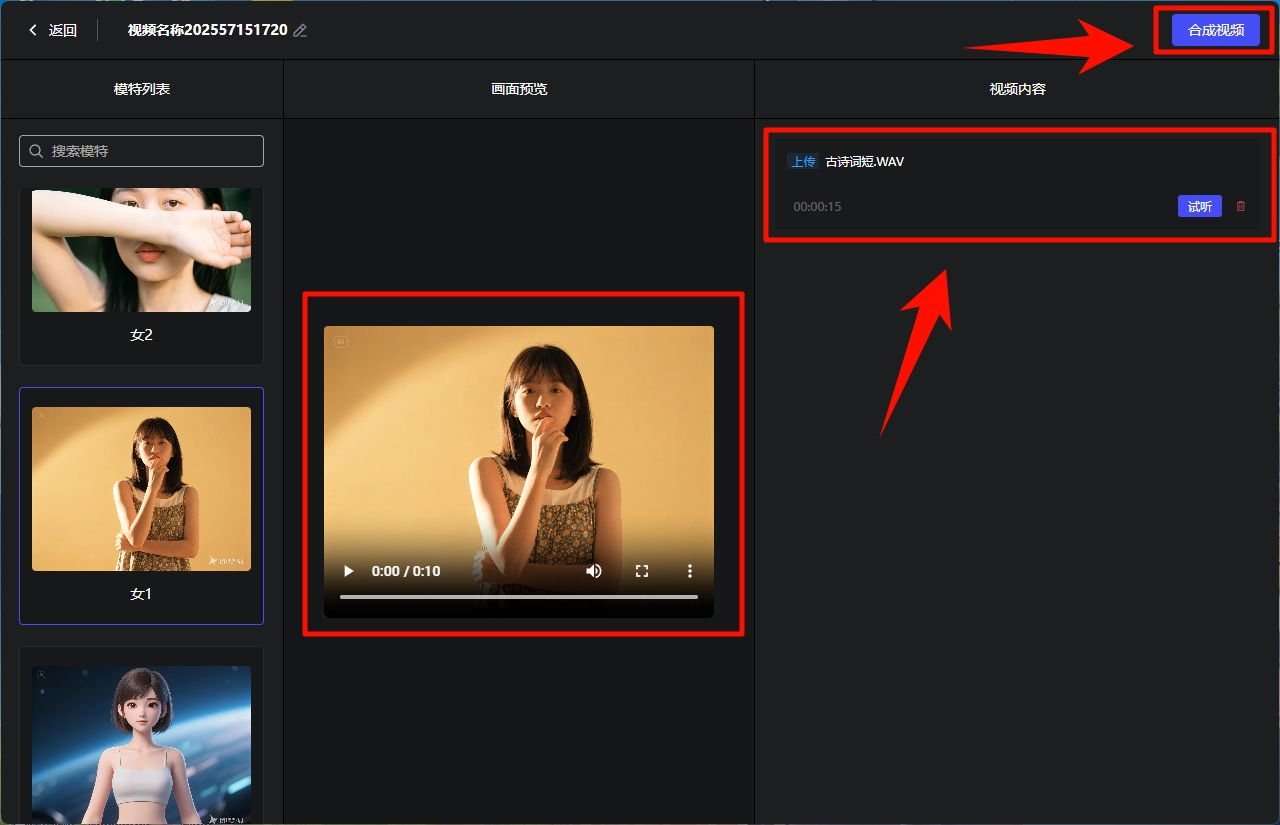Click the 上传 tag beside audio file
This screenshot has width=1280, height=825.
tap(802, 161)
